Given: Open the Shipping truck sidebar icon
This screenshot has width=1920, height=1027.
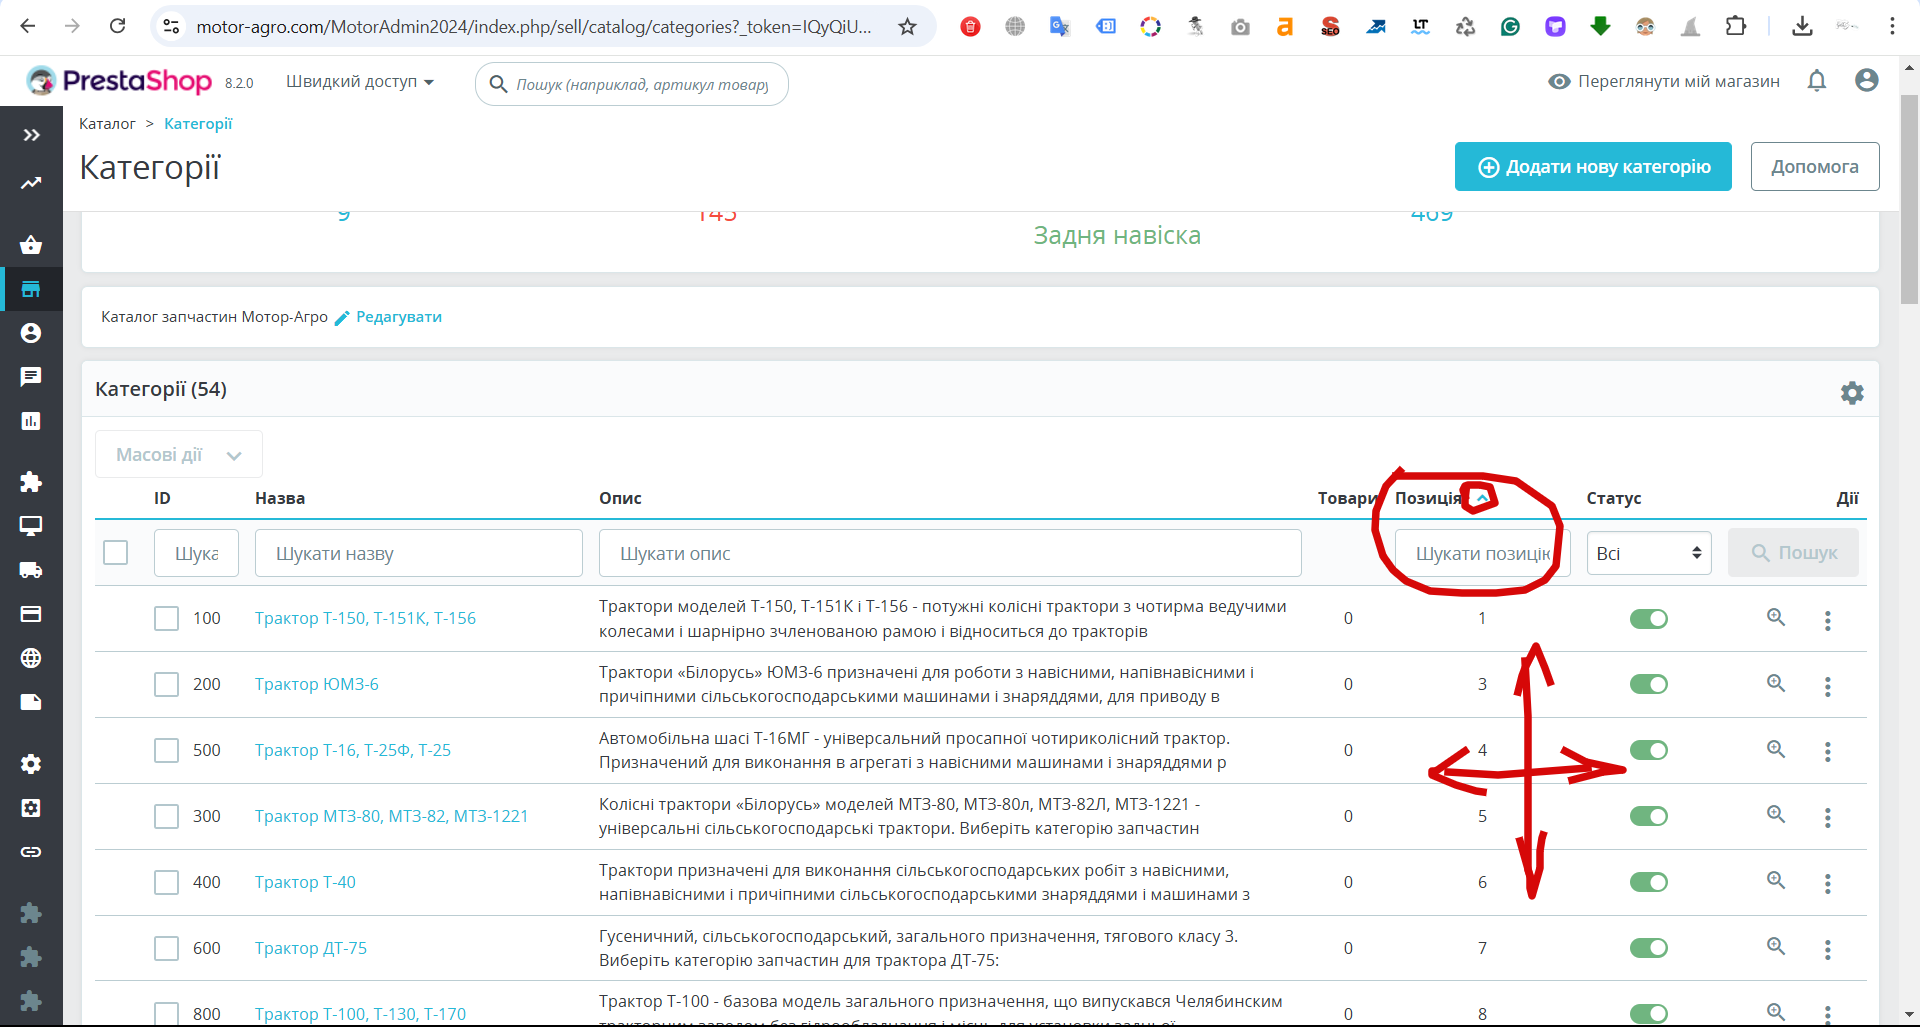Looking at the screenshot, I should tap(31, 570).
